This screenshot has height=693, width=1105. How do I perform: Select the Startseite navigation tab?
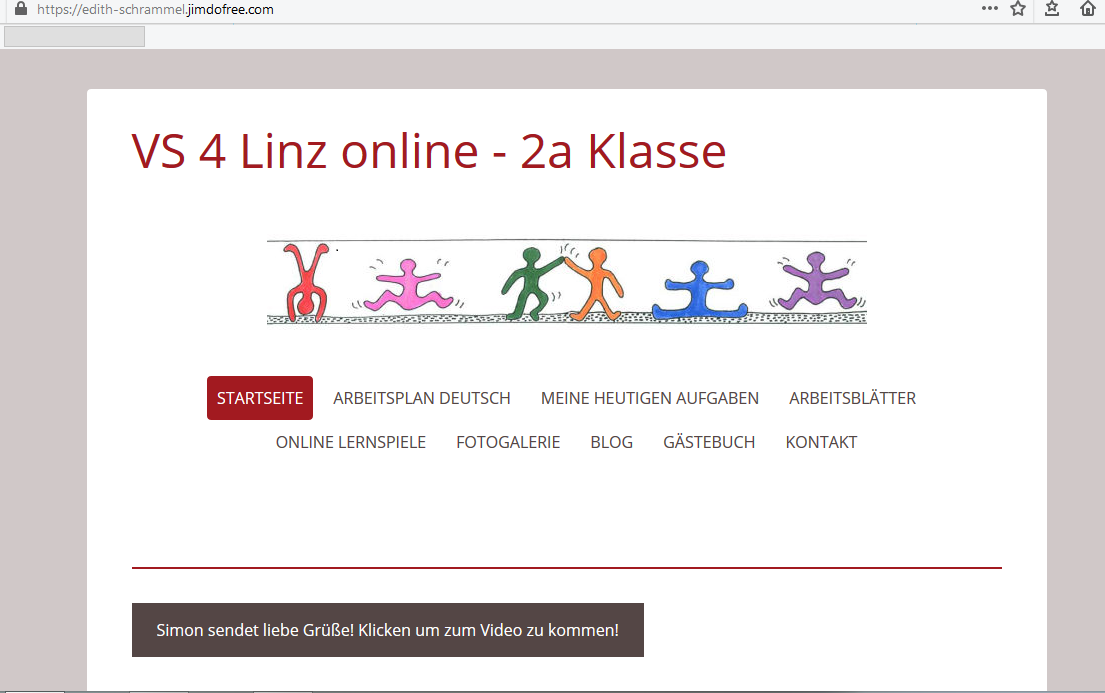point(260,398)
